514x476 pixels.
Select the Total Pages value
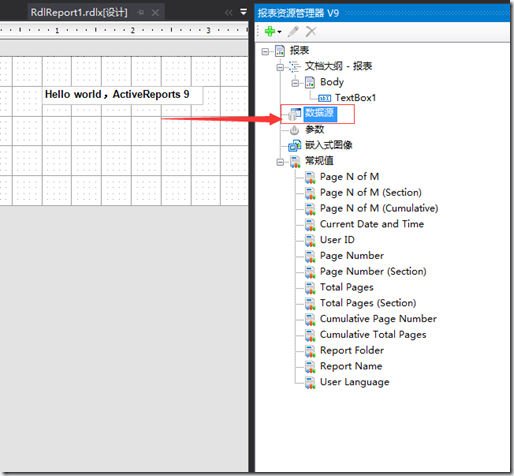347,287
